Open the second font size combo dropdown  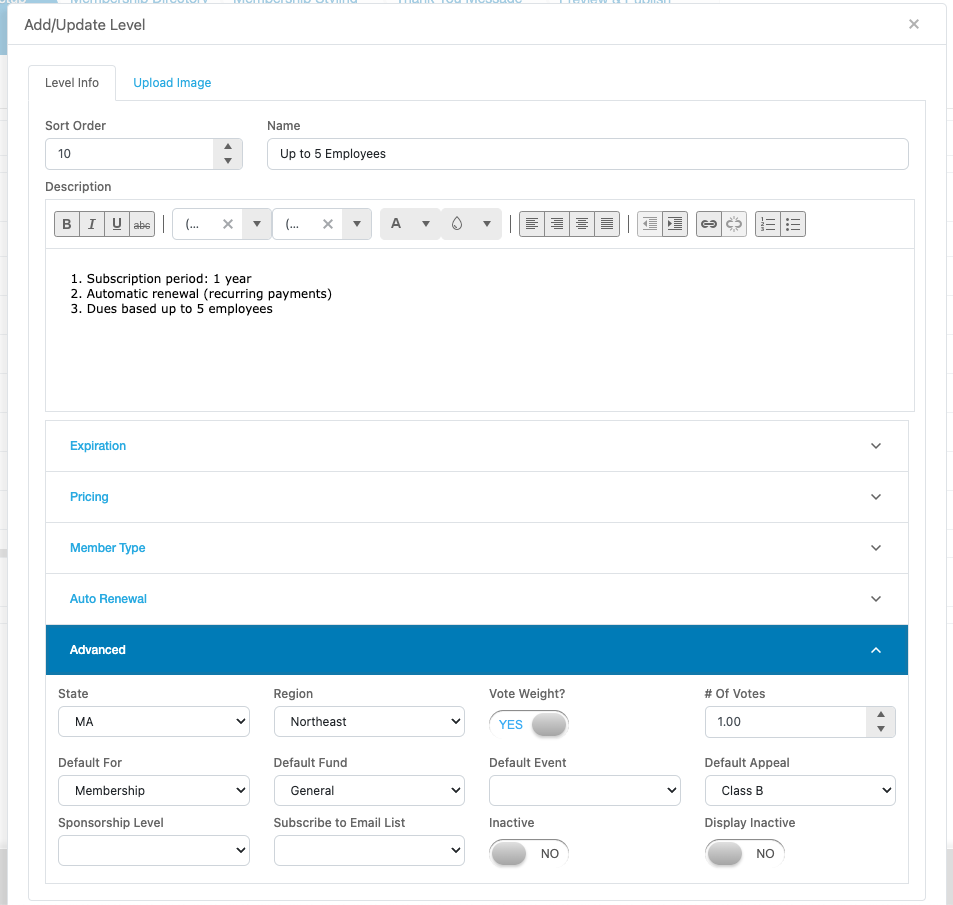[x=357, y=224]
